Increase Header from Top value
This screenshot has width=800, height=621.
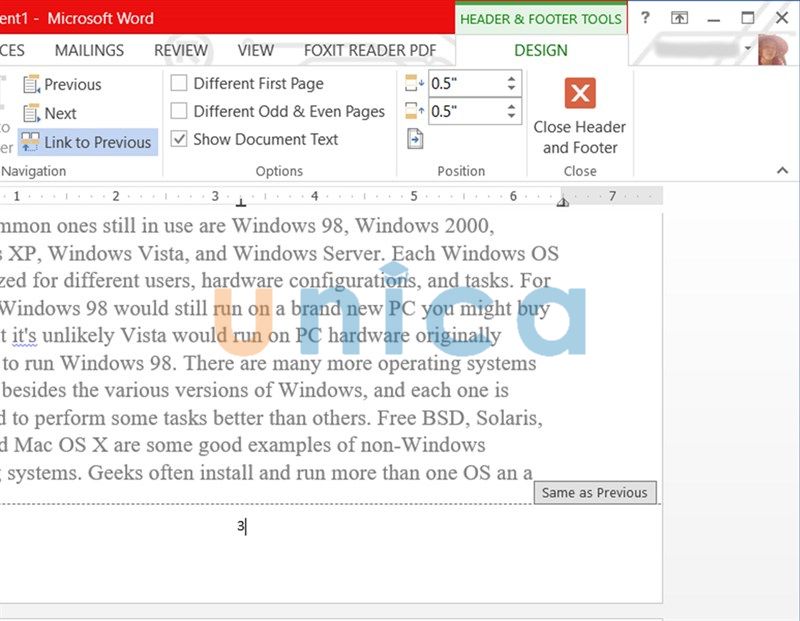(511, 79)
